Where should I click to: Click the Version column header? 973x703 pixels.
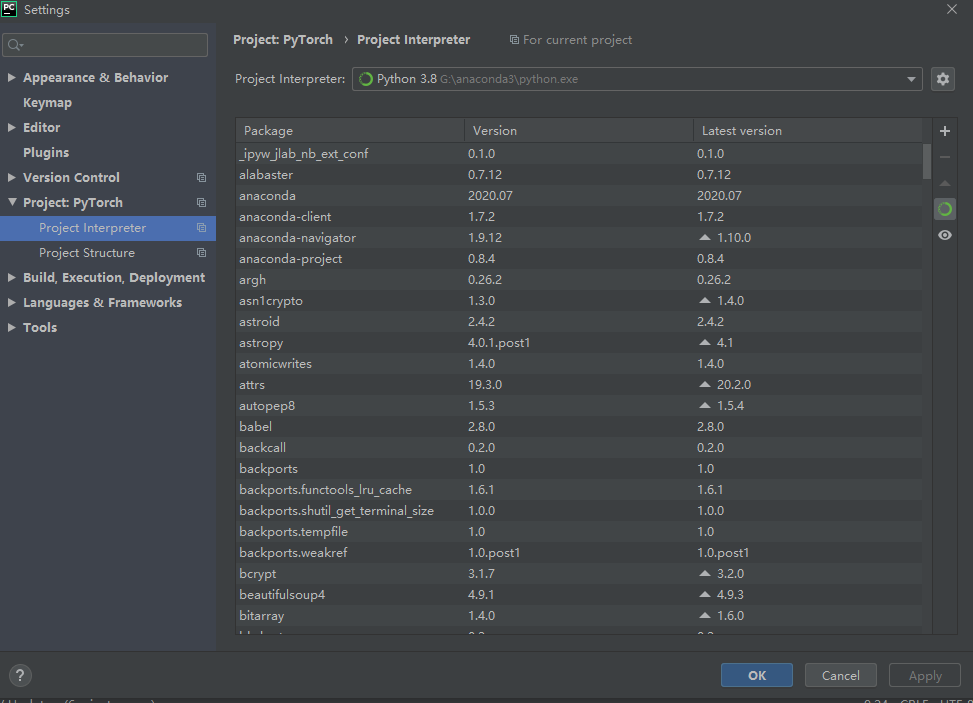[x=579, y=131]
